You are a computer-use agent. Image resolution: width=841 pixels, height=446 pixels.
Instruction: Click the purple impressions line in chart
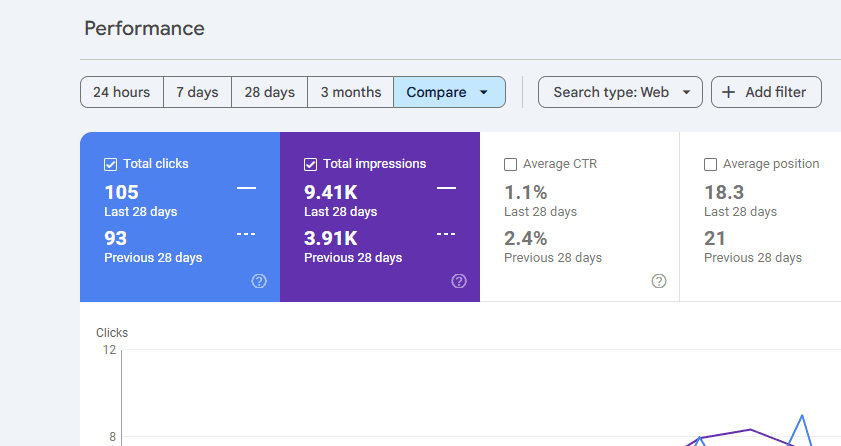[x=750, y=430]
